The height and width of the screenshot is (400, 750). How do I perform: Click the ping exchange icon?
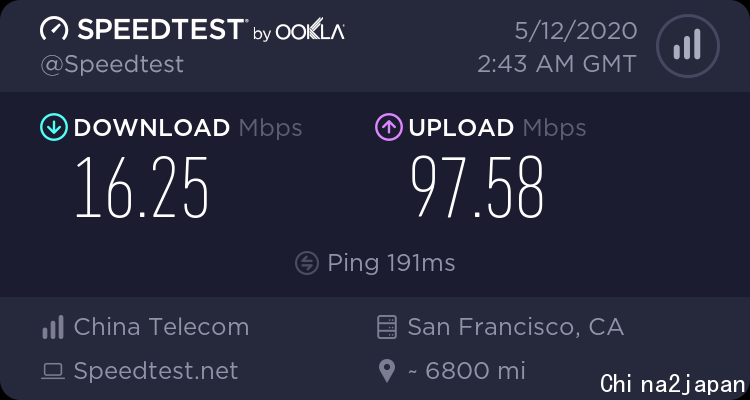click(307, 263)
